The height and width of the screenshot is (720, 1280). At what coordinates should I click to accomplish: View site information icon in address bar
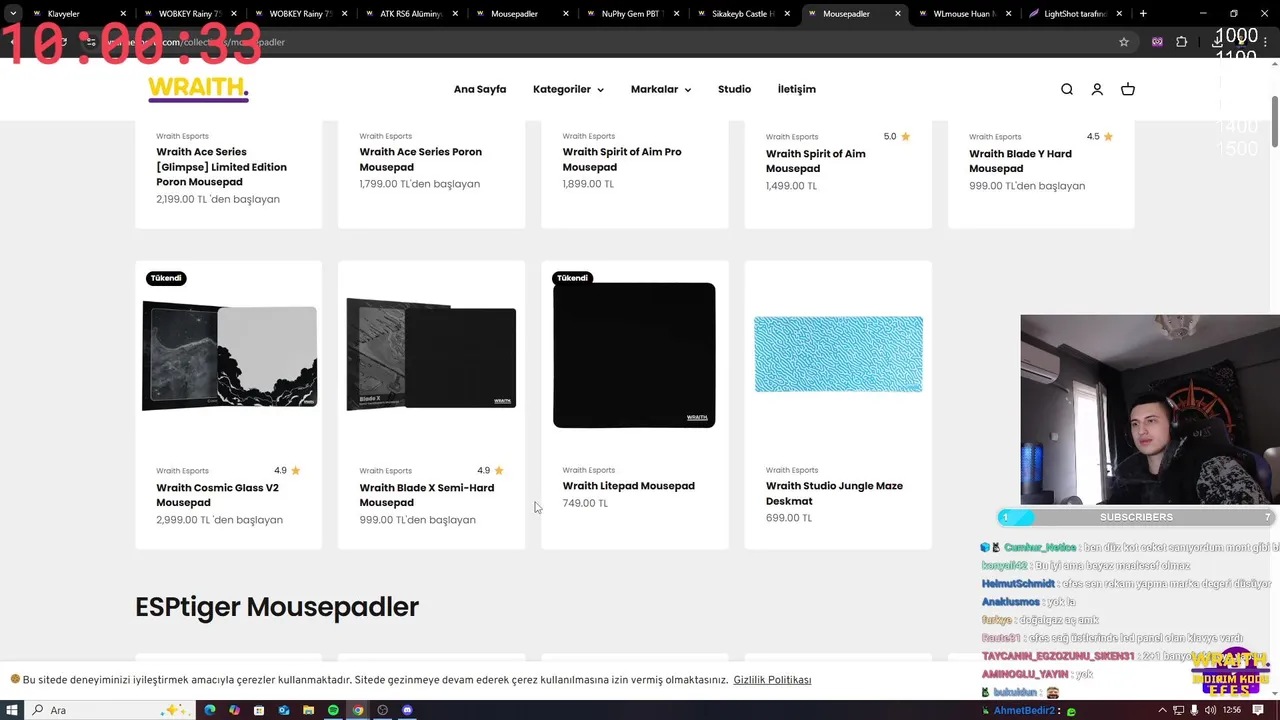point(90,42)
